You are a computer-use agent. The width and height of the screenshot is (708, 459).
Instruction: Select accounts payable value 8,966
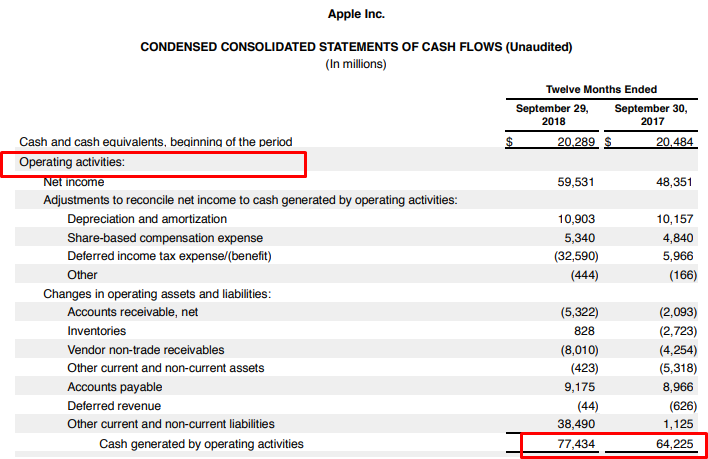(678, 387)
